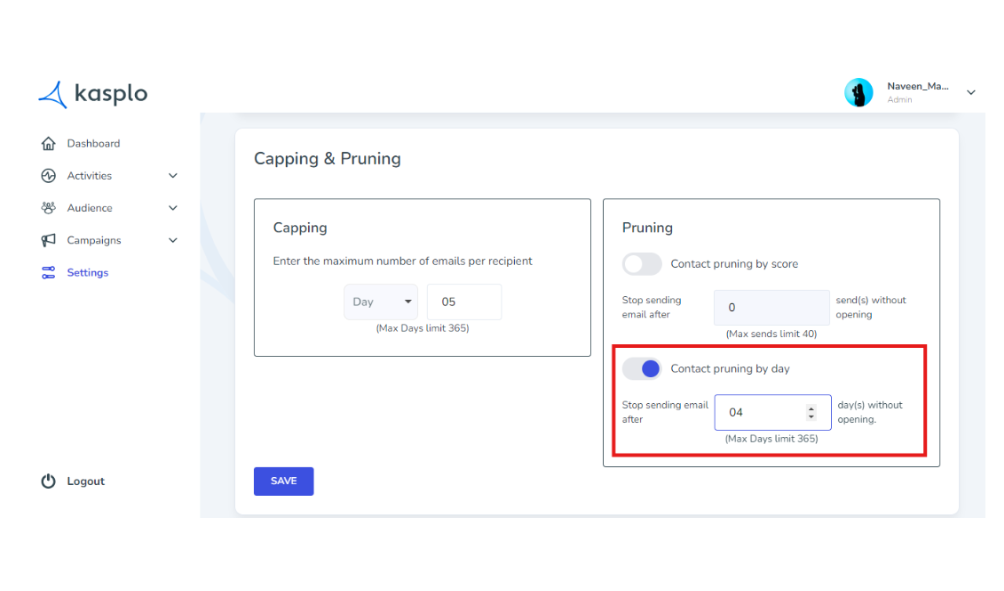Increase pruning days with stepper arrow
This screenshot has height=591, width=1004.
[x=811, y=409]
